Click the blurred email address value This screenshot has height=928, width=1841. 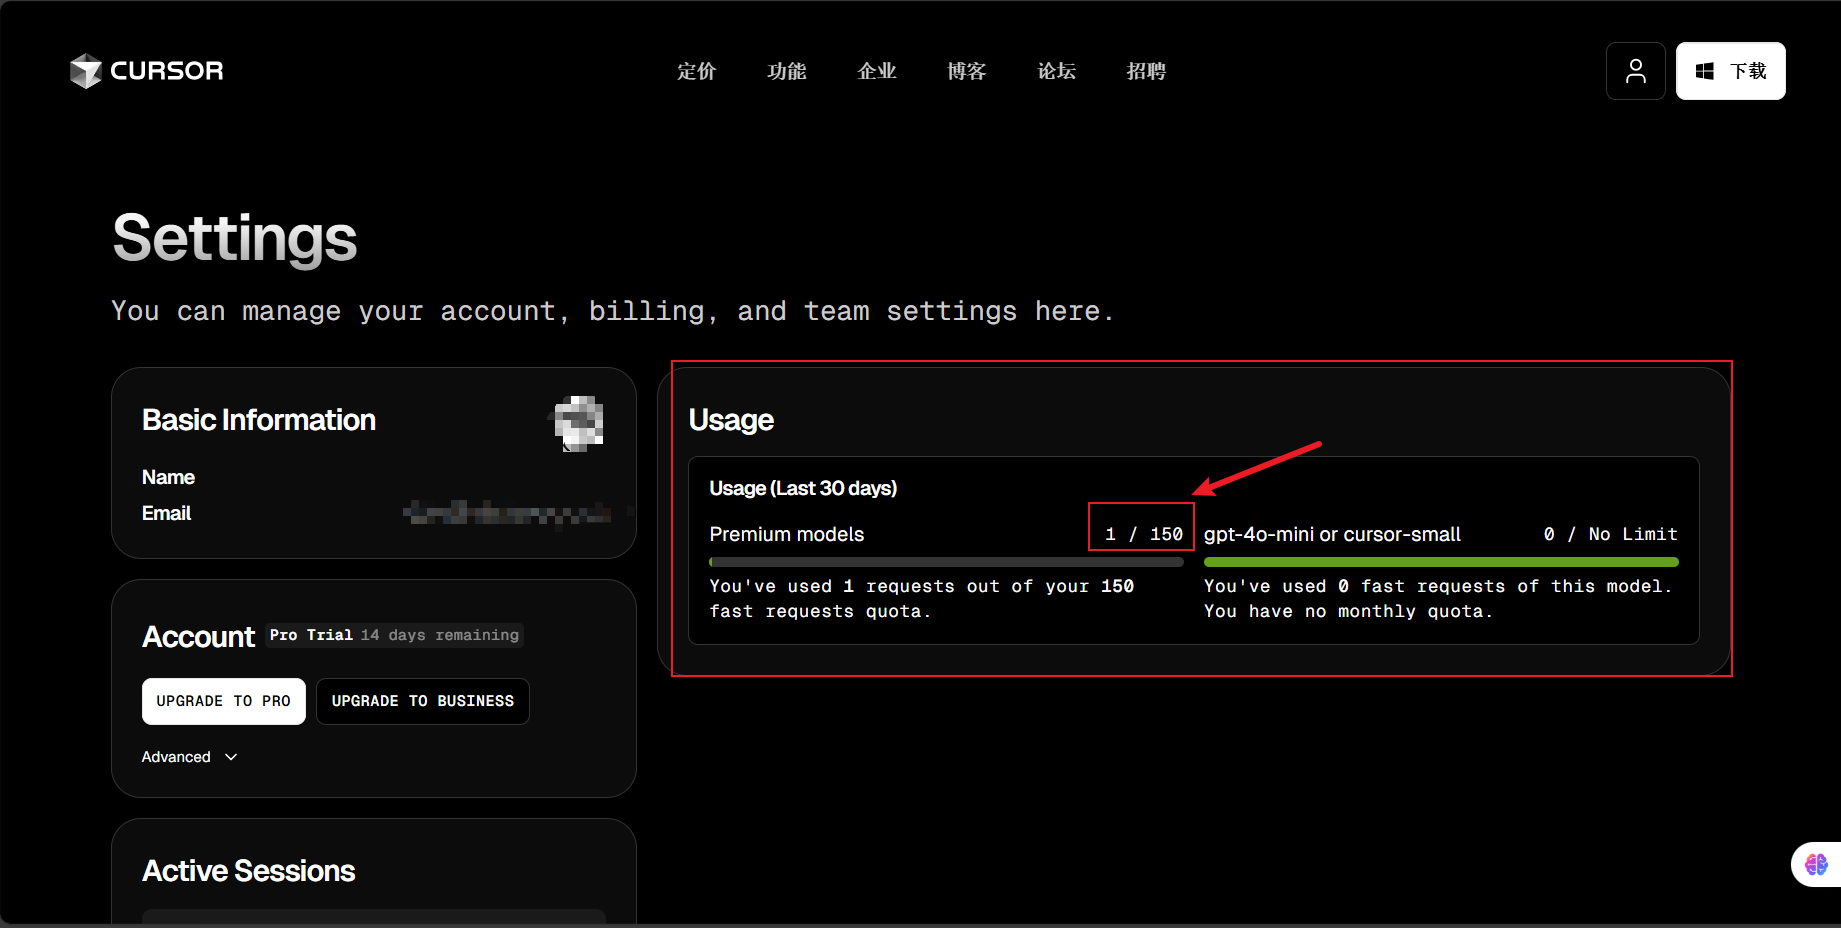[x=509, y=513]
